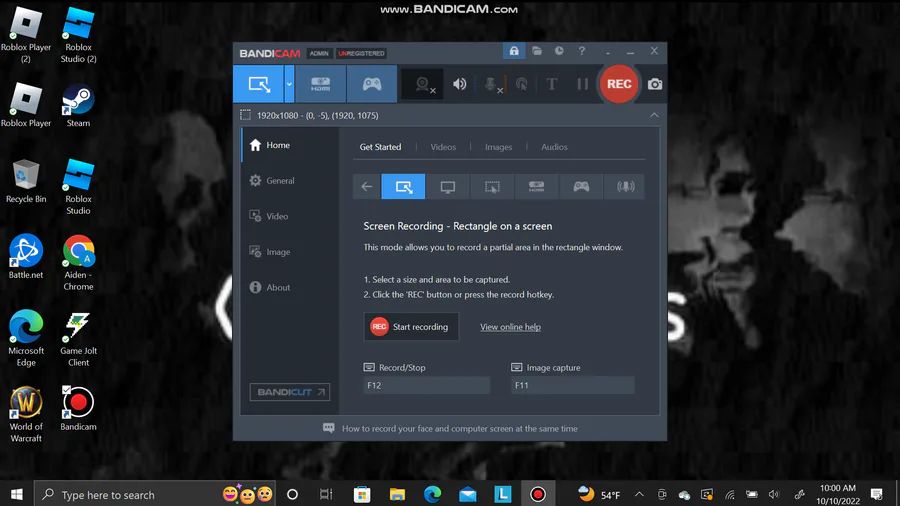The height and width of the screenshot is (506, 900).
Task: Click the pause recording icon
Action: [x=583, y=84]
